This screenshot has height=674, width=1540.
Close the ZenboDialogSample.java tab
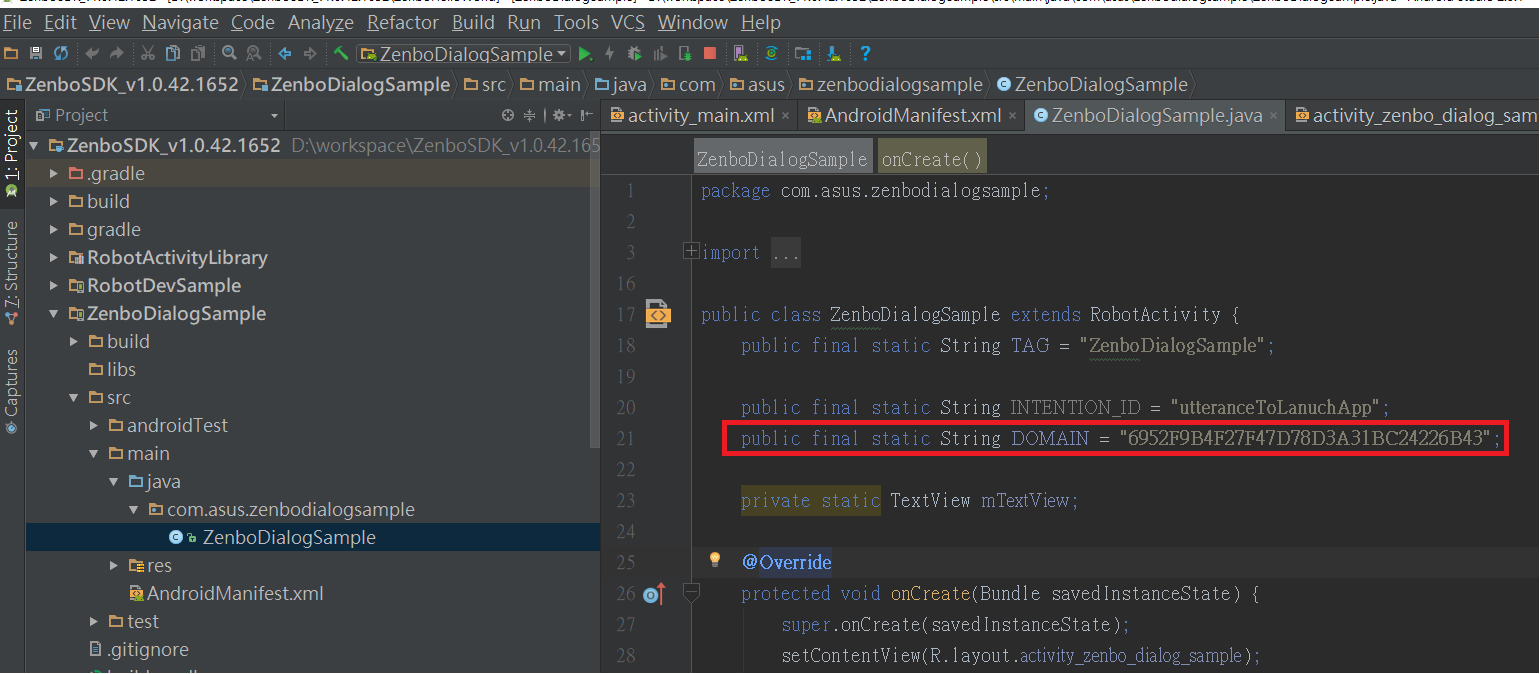1273,116
